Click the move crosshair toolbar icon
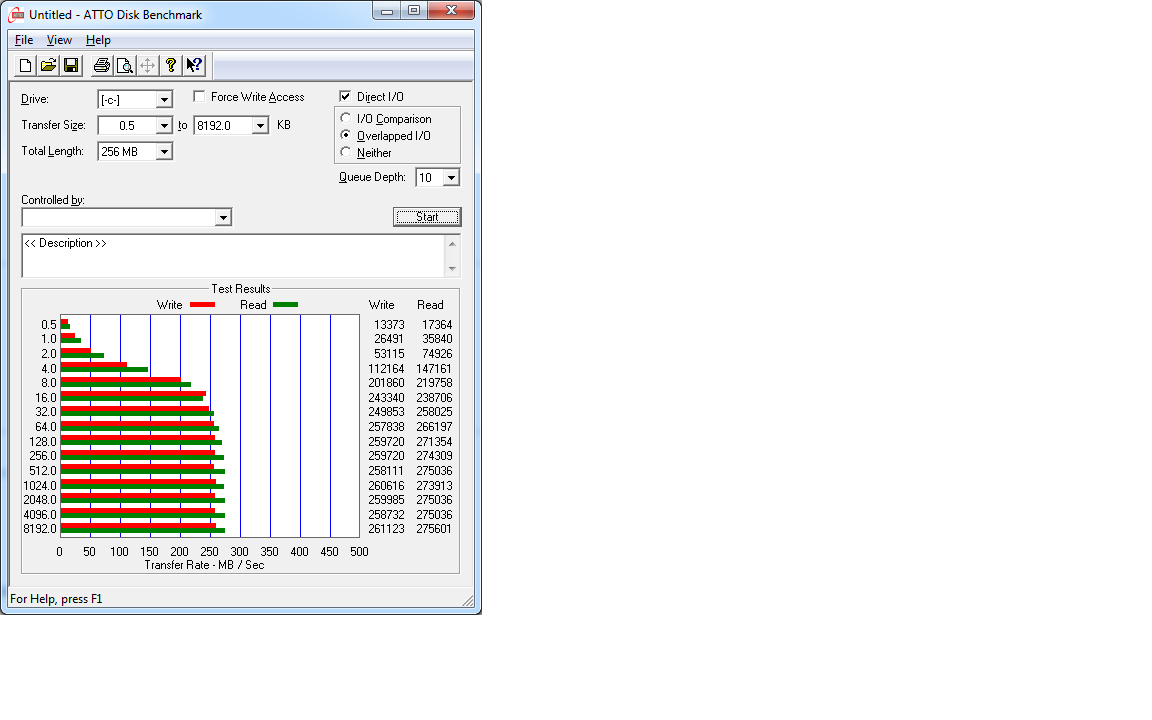The image size is (1152, 720). [x=148, y=65]
